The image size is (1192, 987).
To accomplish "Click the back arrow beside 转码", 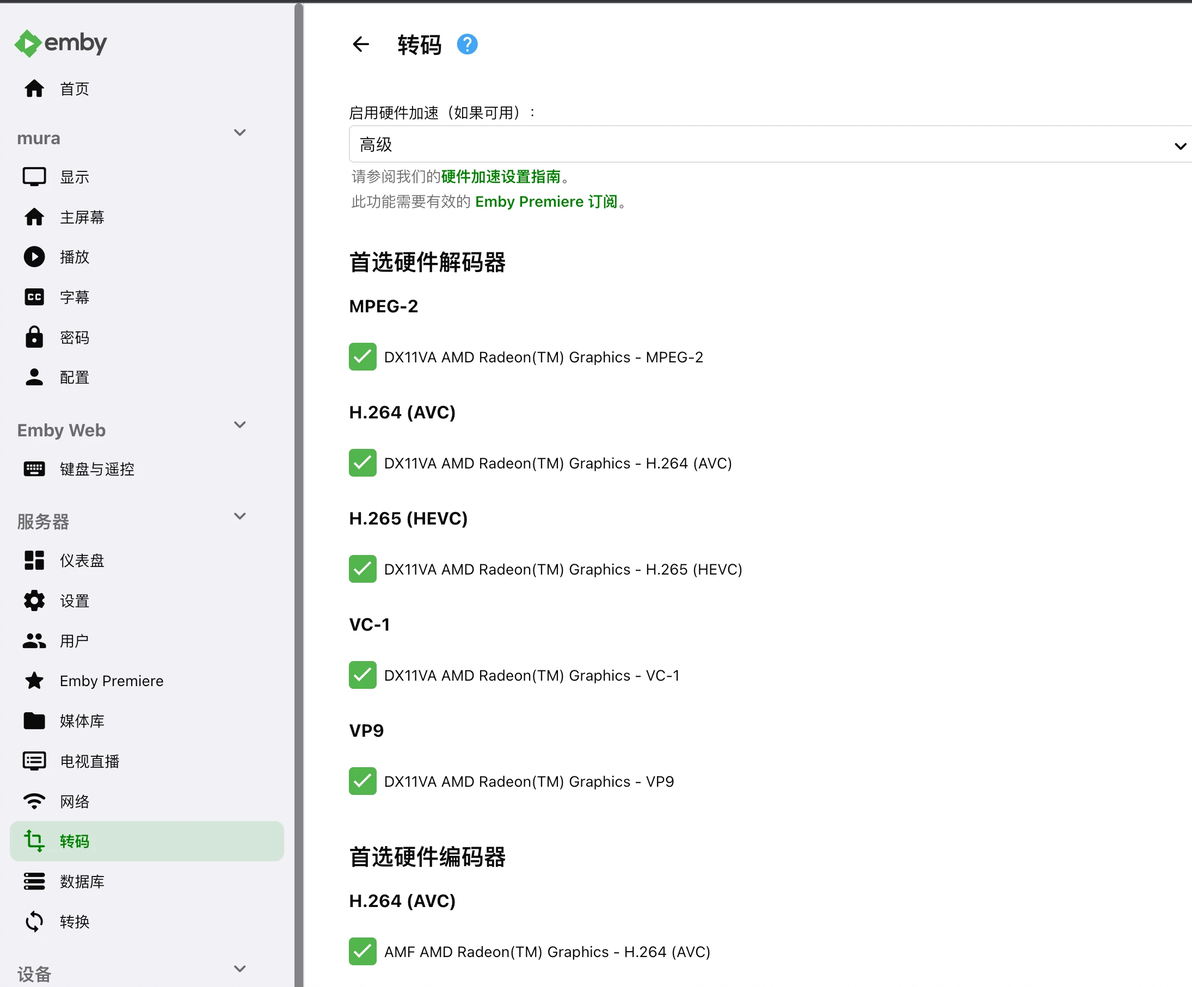I will [x=360, y=44].
